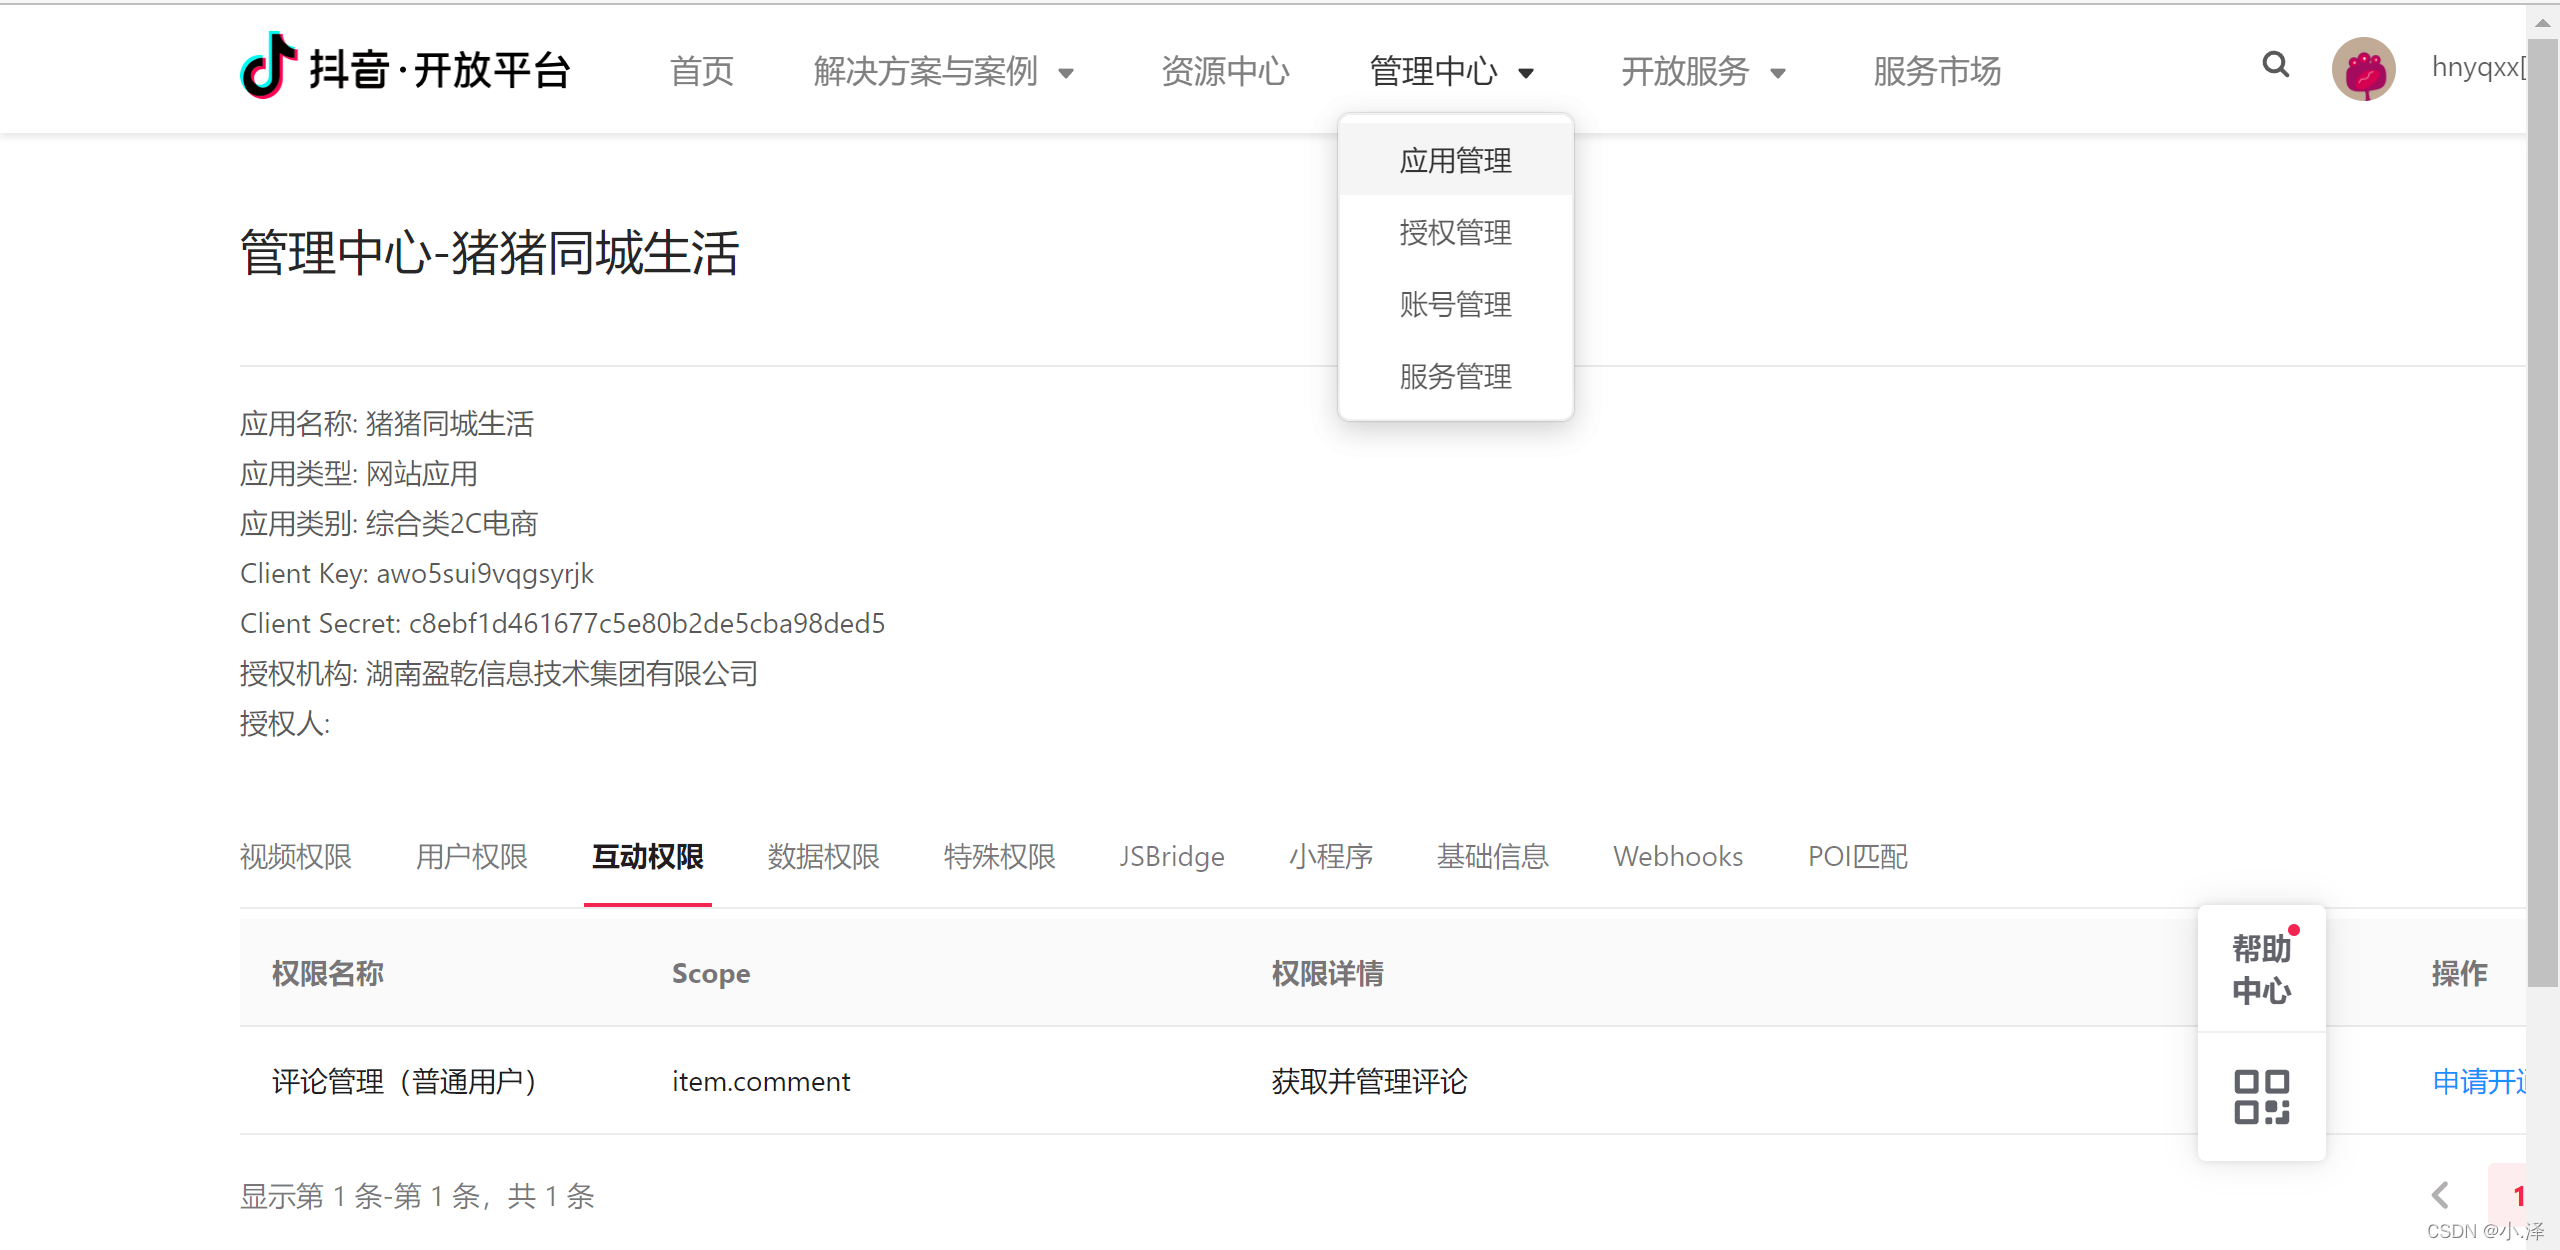Image resolution: width=2560 pixels, height=1250 pixels.
Task: Click the user avatar picture
Action: [x=2363, y=69]
